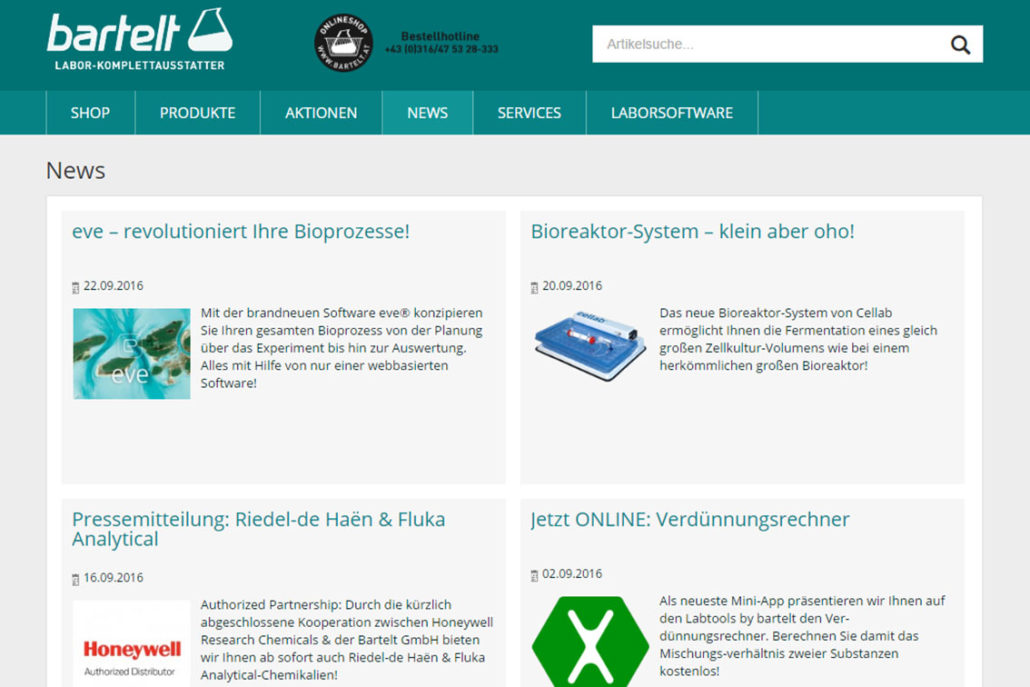The image size is (1030, 687).
Task: Open article 'eve – revolutioniert Ihre Bioprozesse!'
Action: pyautogui.click(x=241, y=232)
